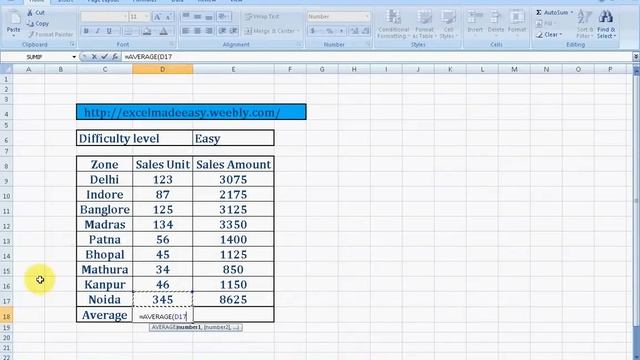Open the Fill menu in Editing group

(547, 24)
